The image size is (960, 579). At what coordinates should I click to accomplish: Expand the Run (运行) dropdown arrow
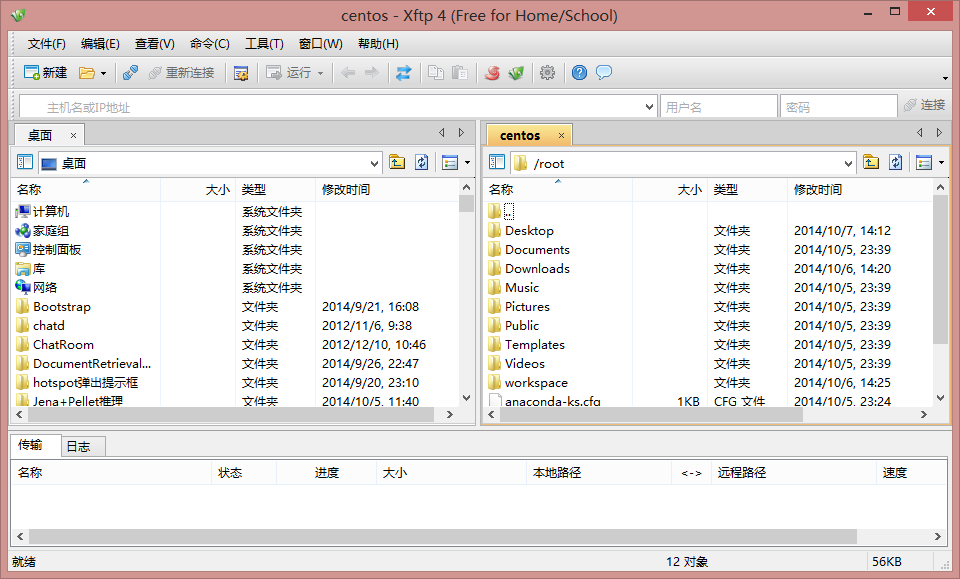[320, 73]
